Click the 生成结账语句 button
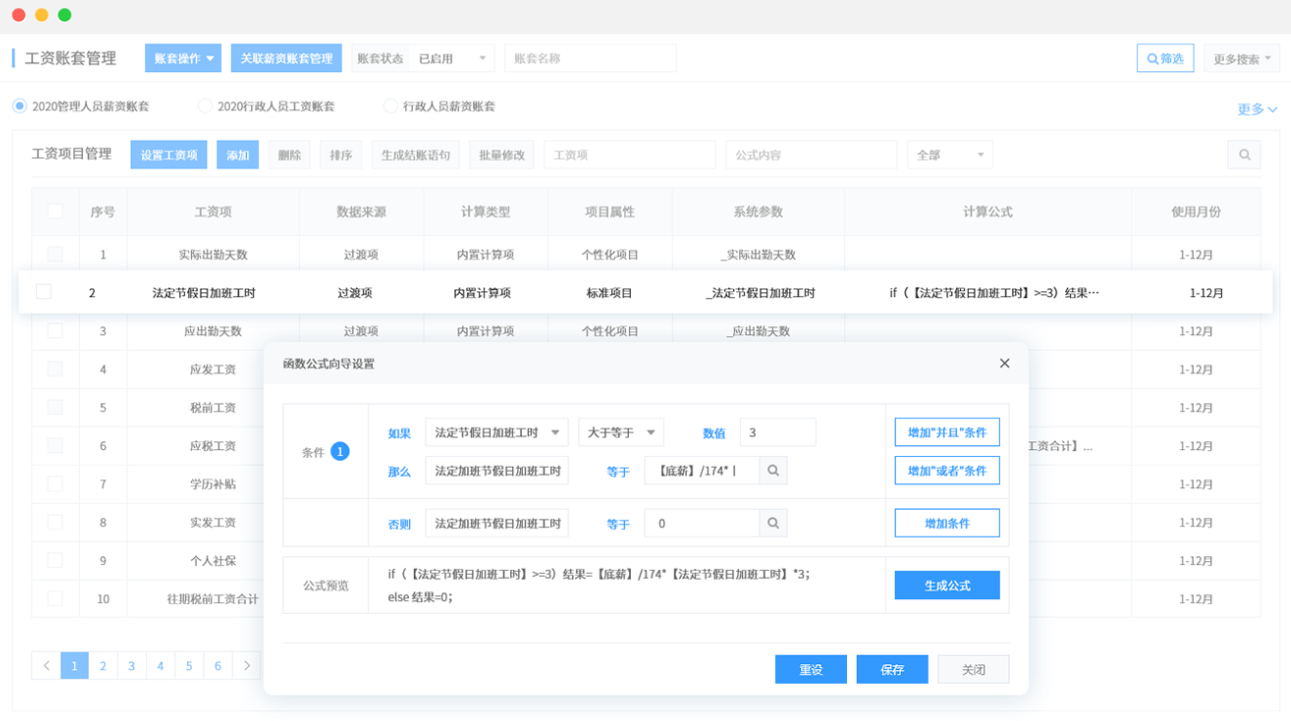This screenshot has width=1291, height=721. pos(416,155)
